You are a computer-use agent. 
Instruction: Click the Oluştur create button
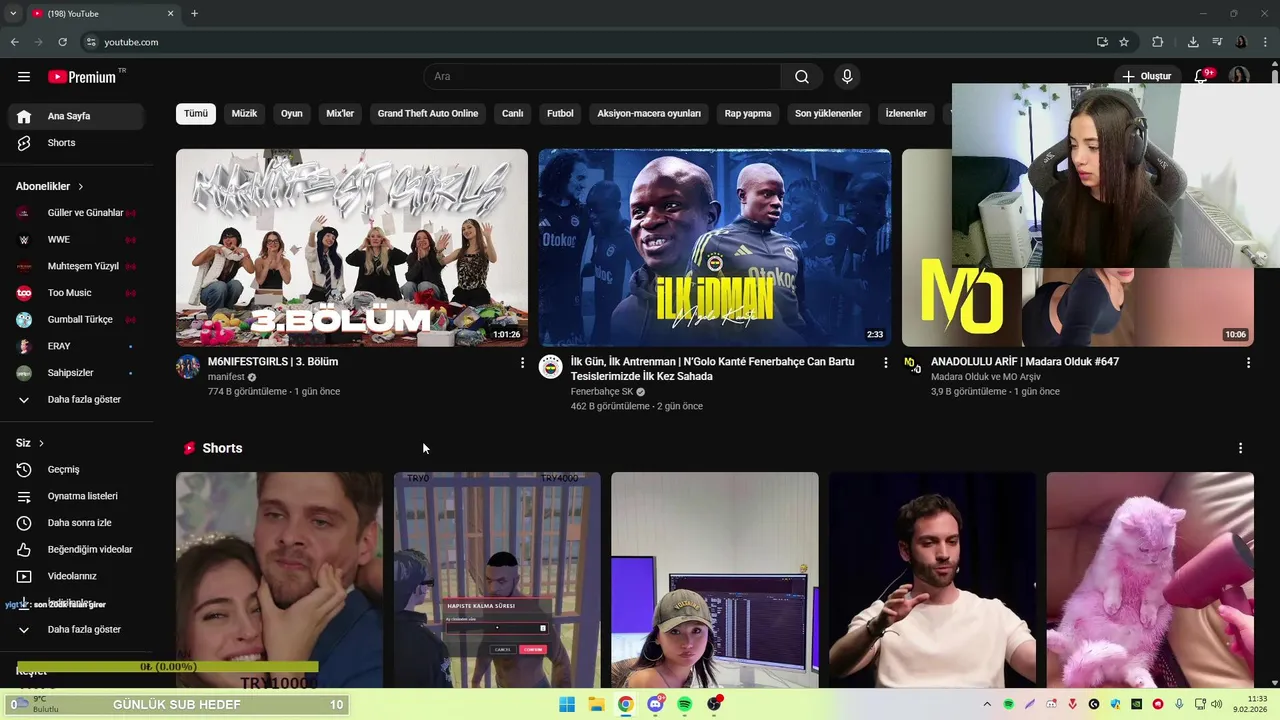click(1146, 76)
